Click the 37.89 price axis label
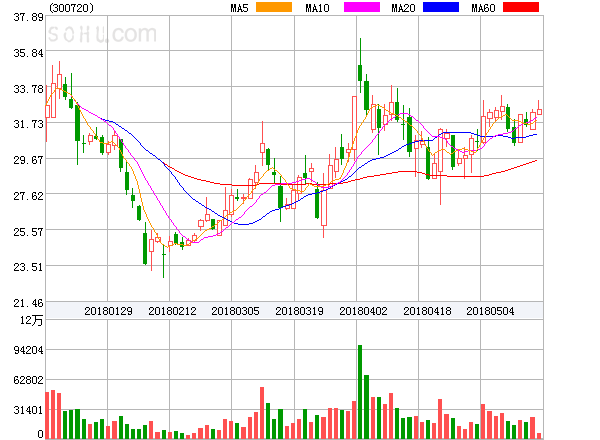Screen dimensions: 600x440 tap(28, 17)
